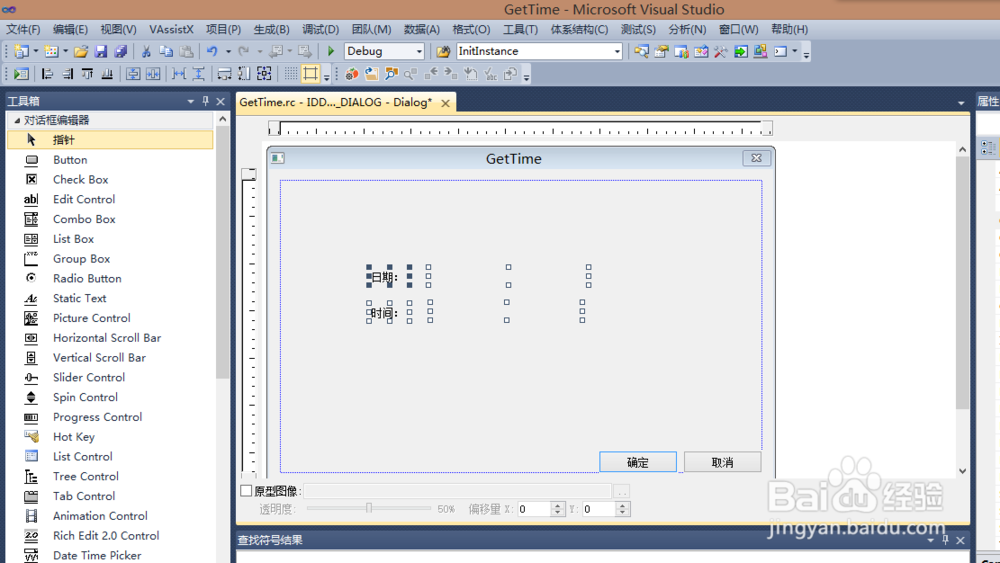Choose Edit Control from the toolbox
This screenshot has width=1000, height=563.
coord(110,199)
